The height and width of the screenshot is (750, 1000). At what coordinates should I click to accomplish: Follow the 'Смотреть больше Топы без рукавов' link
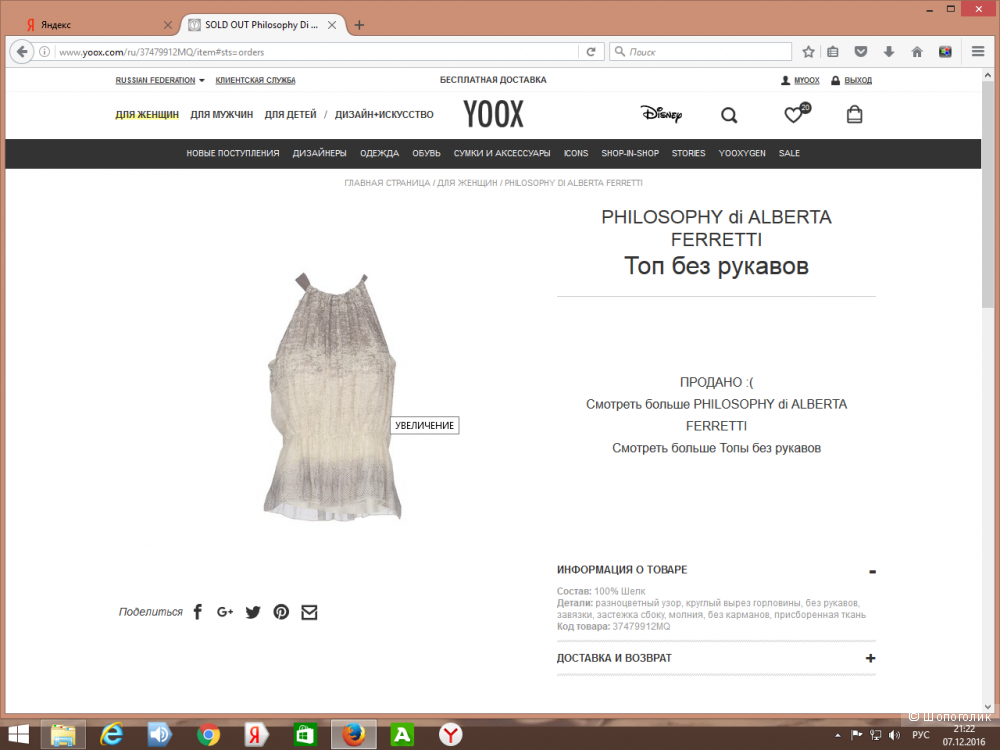coord(716,448)
